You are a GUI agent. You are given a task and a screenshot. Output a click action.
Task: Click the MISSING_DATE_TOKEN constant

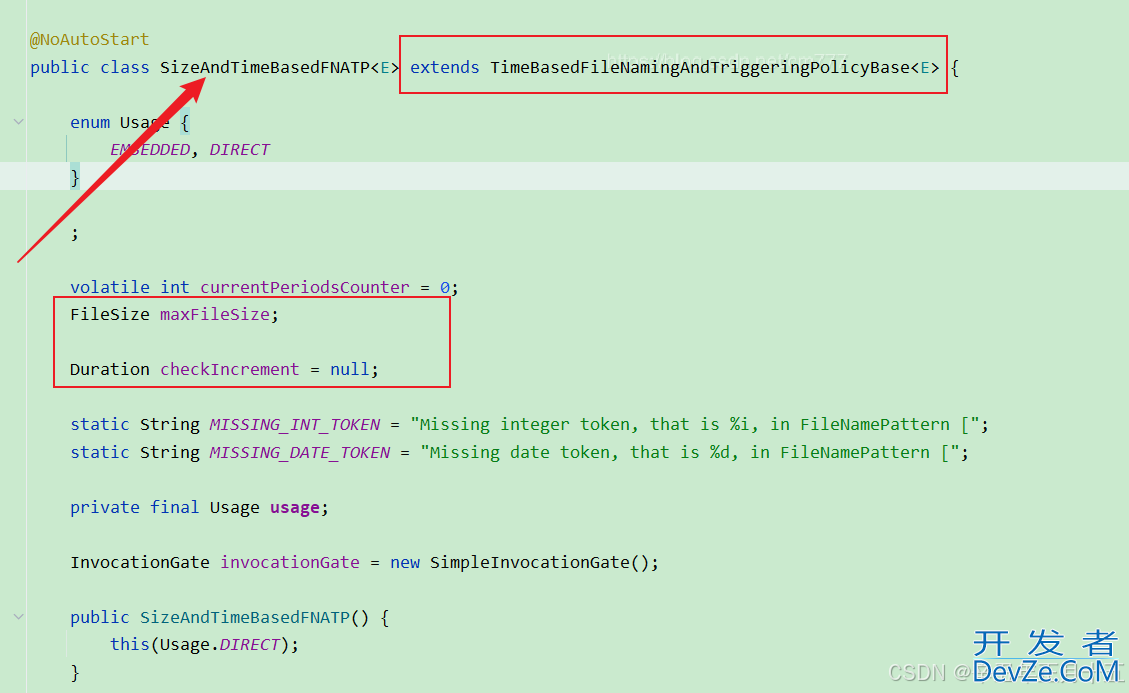[x=300, y=453]
